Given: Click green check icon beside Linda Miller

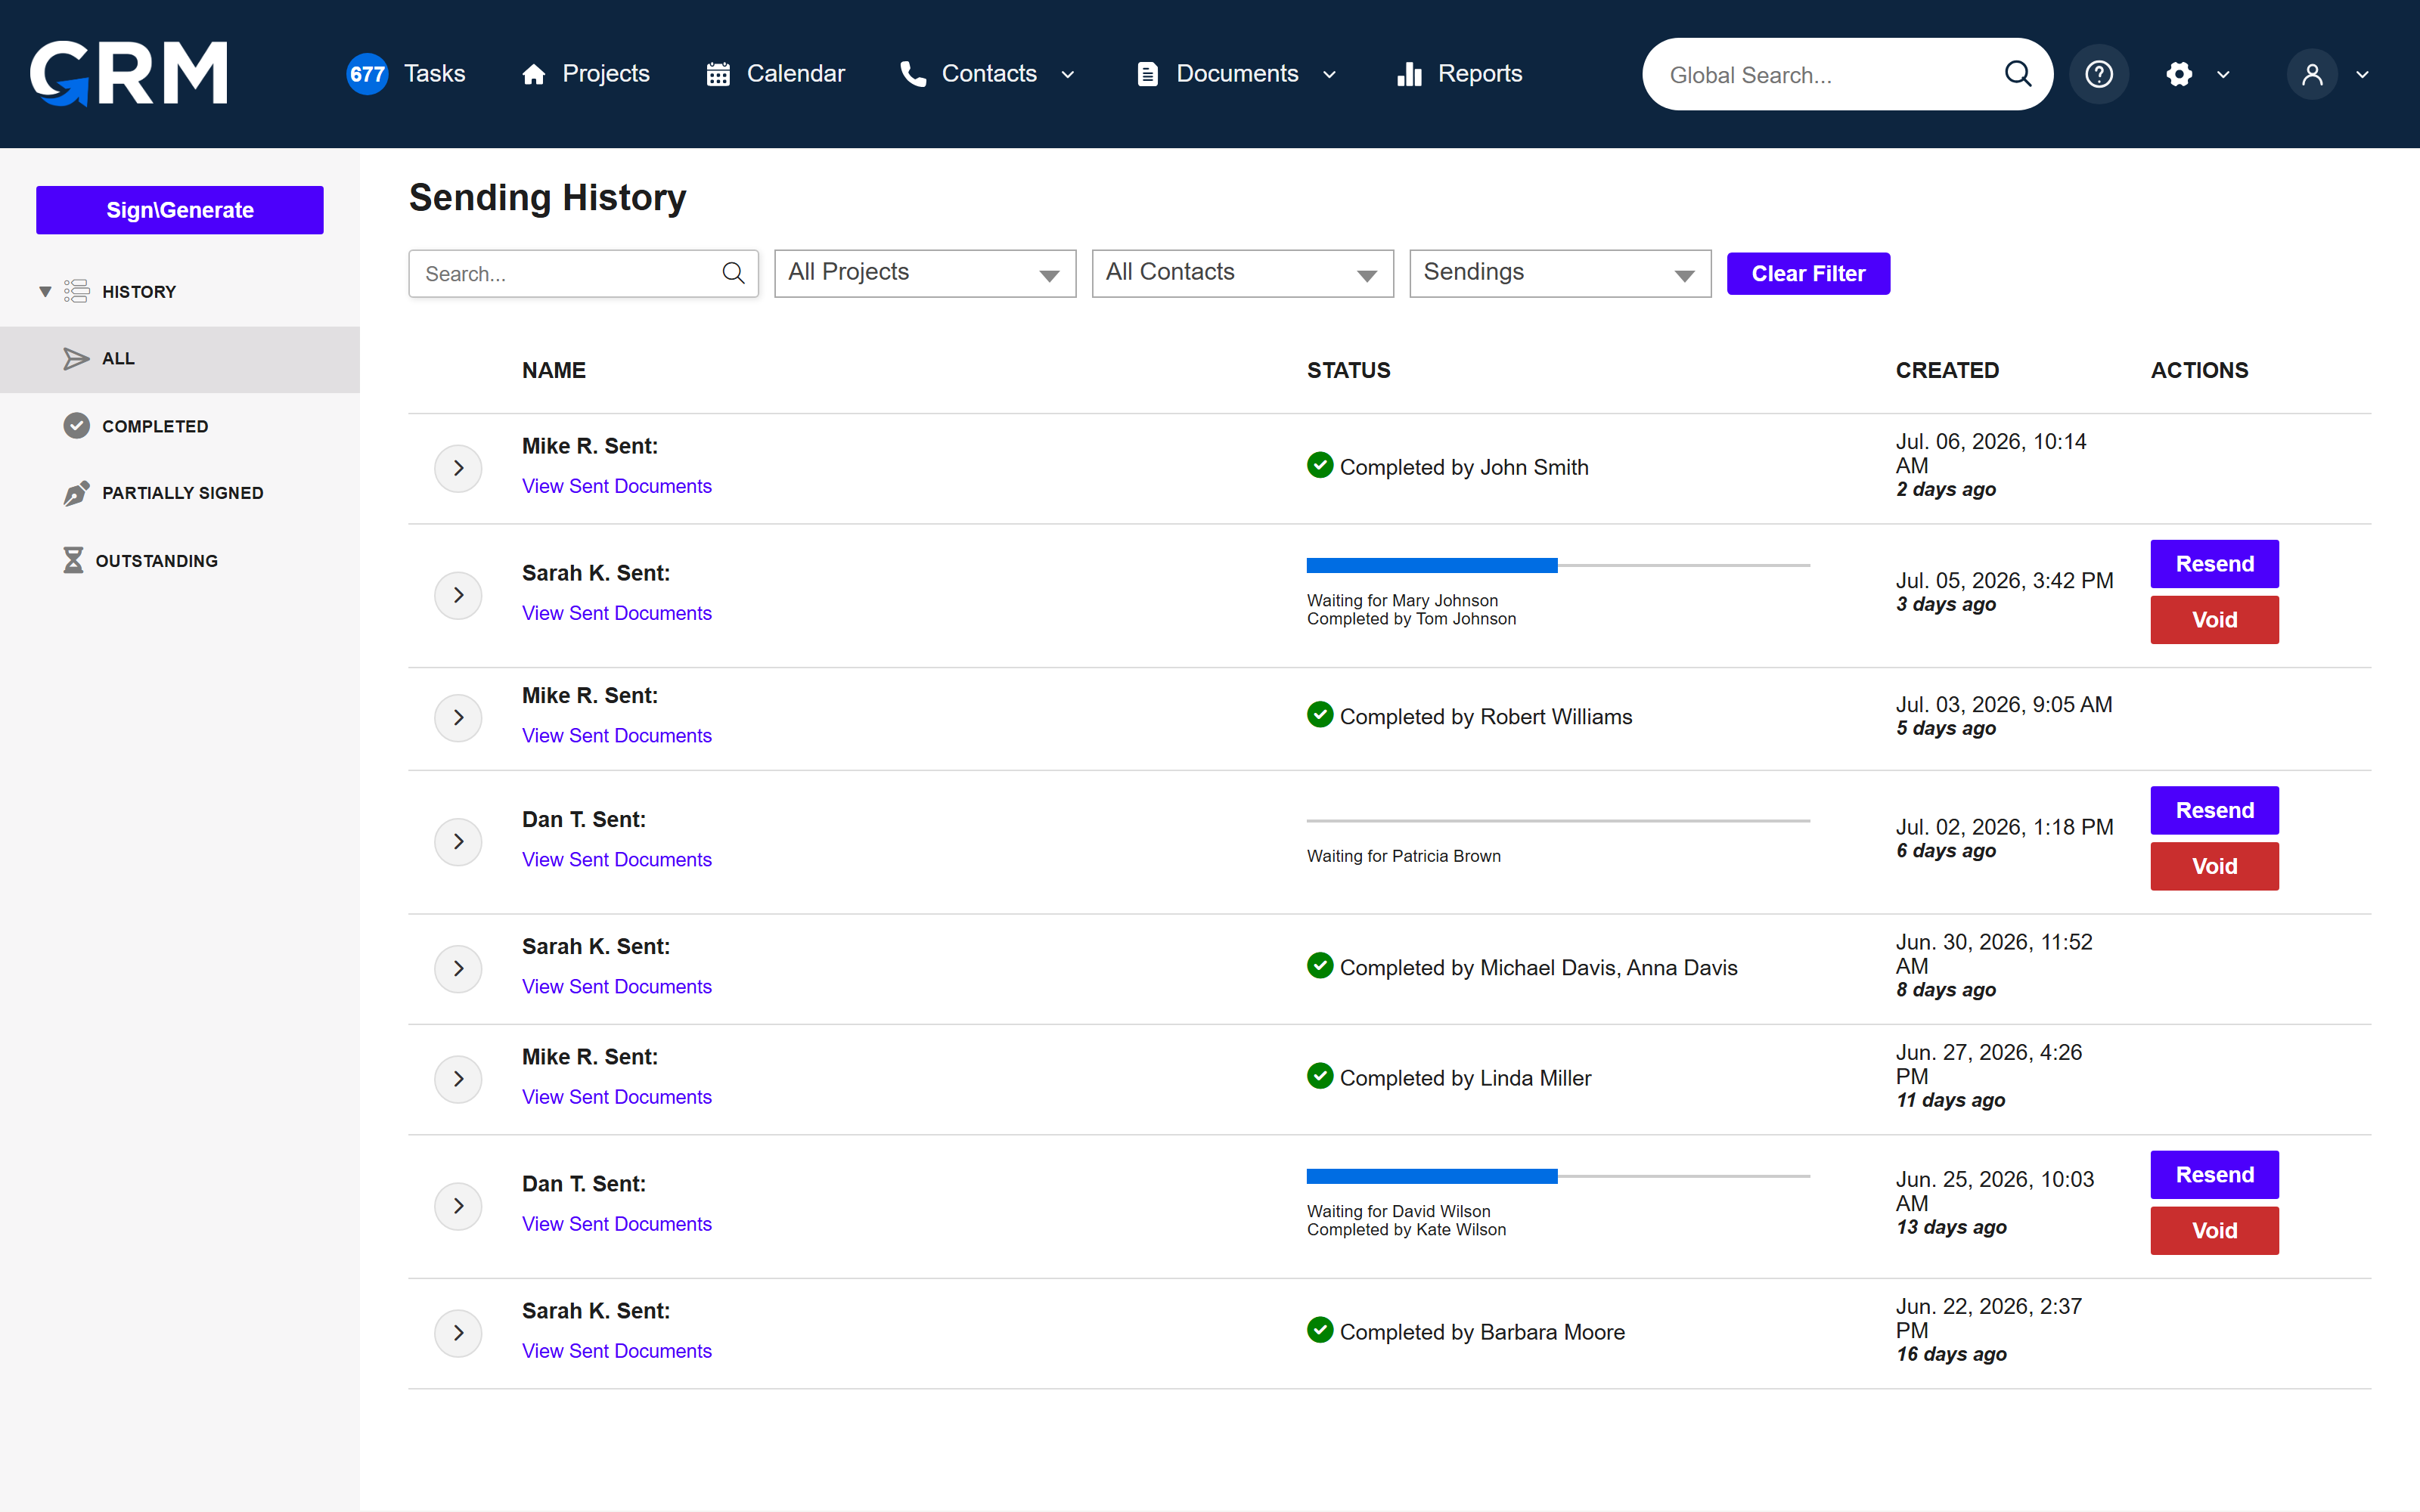Looking at the screenshot, I should [x=1320, y=1076].
